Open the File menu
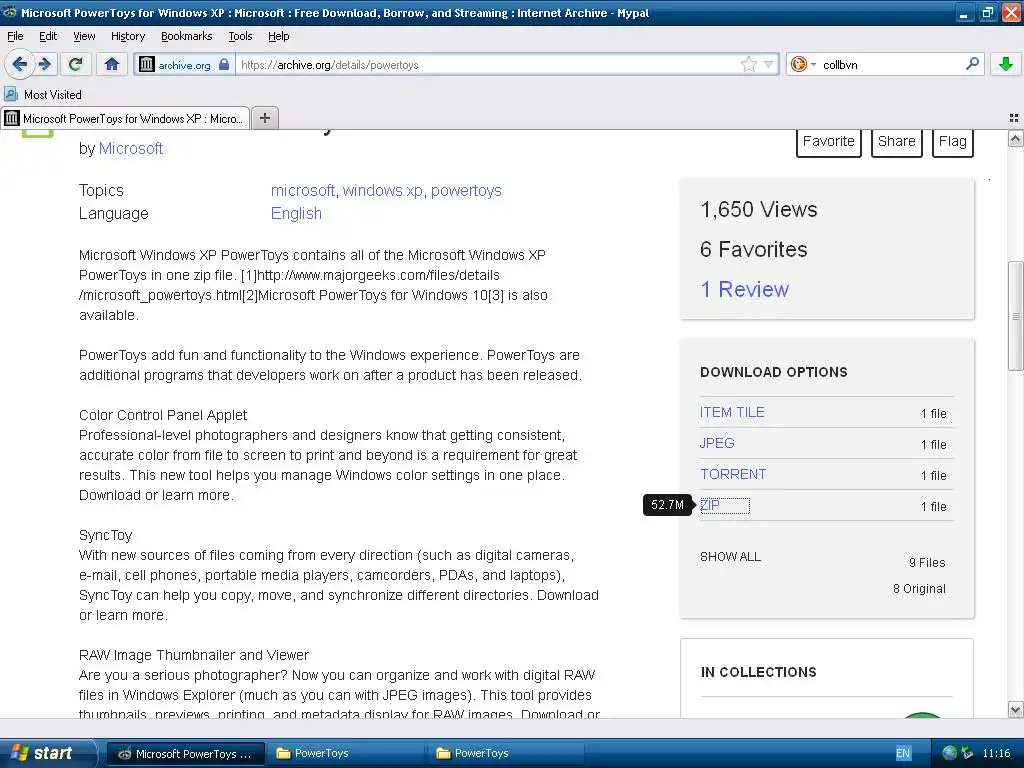The image size is (1024, 768). pos(15,36)
